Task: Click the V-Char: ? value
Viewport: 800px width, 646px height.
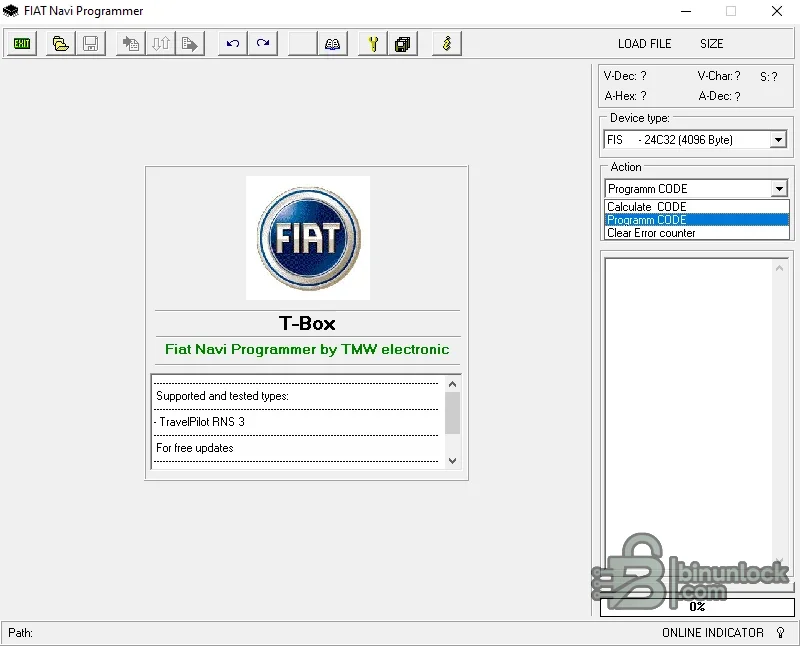Action: coord(719,76)
